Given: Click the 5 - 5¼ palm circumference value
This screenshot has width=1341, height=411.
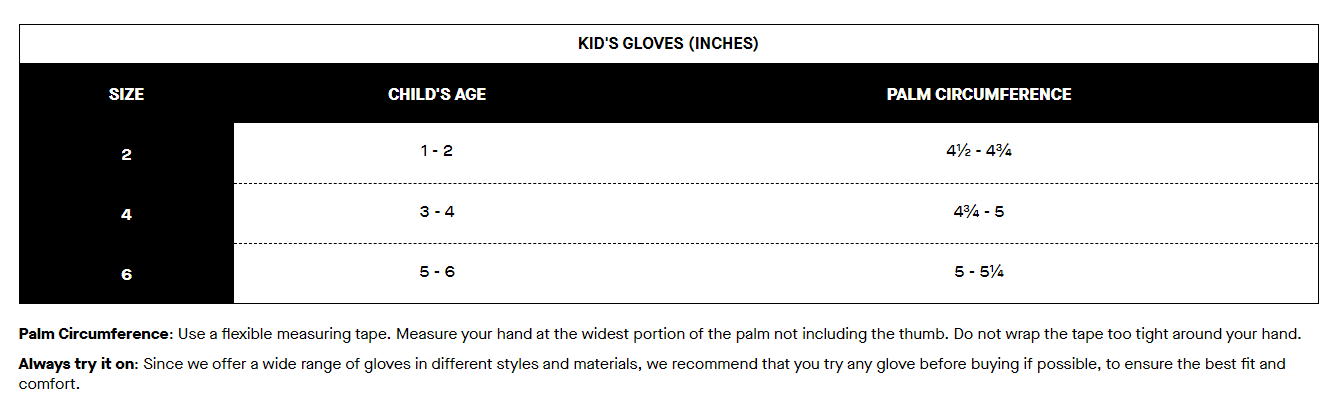Looking at the screenshot, I should coord(978,271).
